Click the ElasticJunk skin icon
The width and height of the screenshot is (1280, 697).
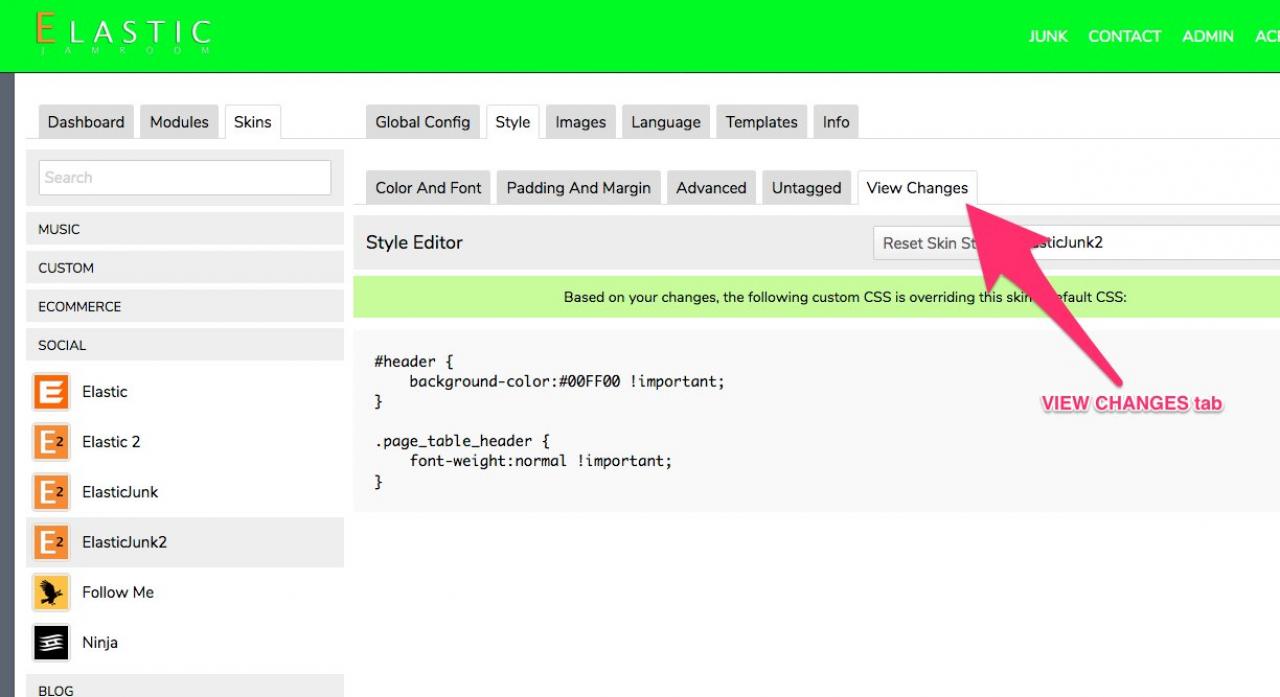[x=51, y=492]
